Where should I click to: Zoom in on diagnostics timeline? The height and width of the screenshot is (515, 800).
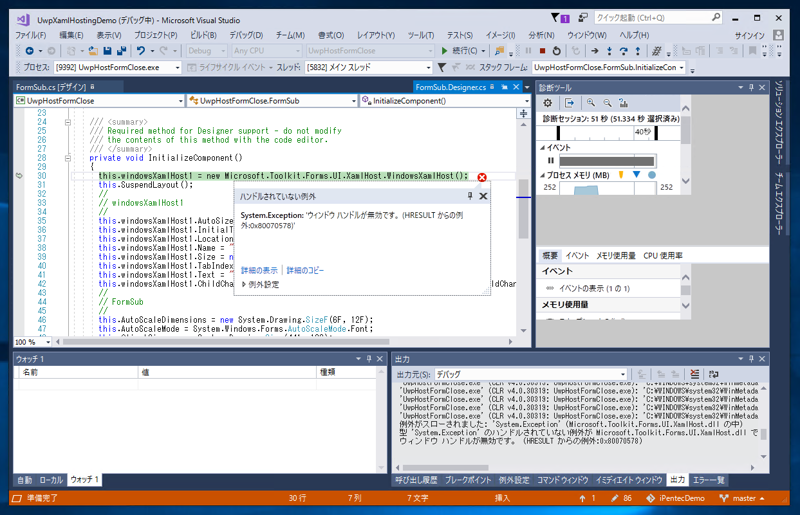pos(591,103)
